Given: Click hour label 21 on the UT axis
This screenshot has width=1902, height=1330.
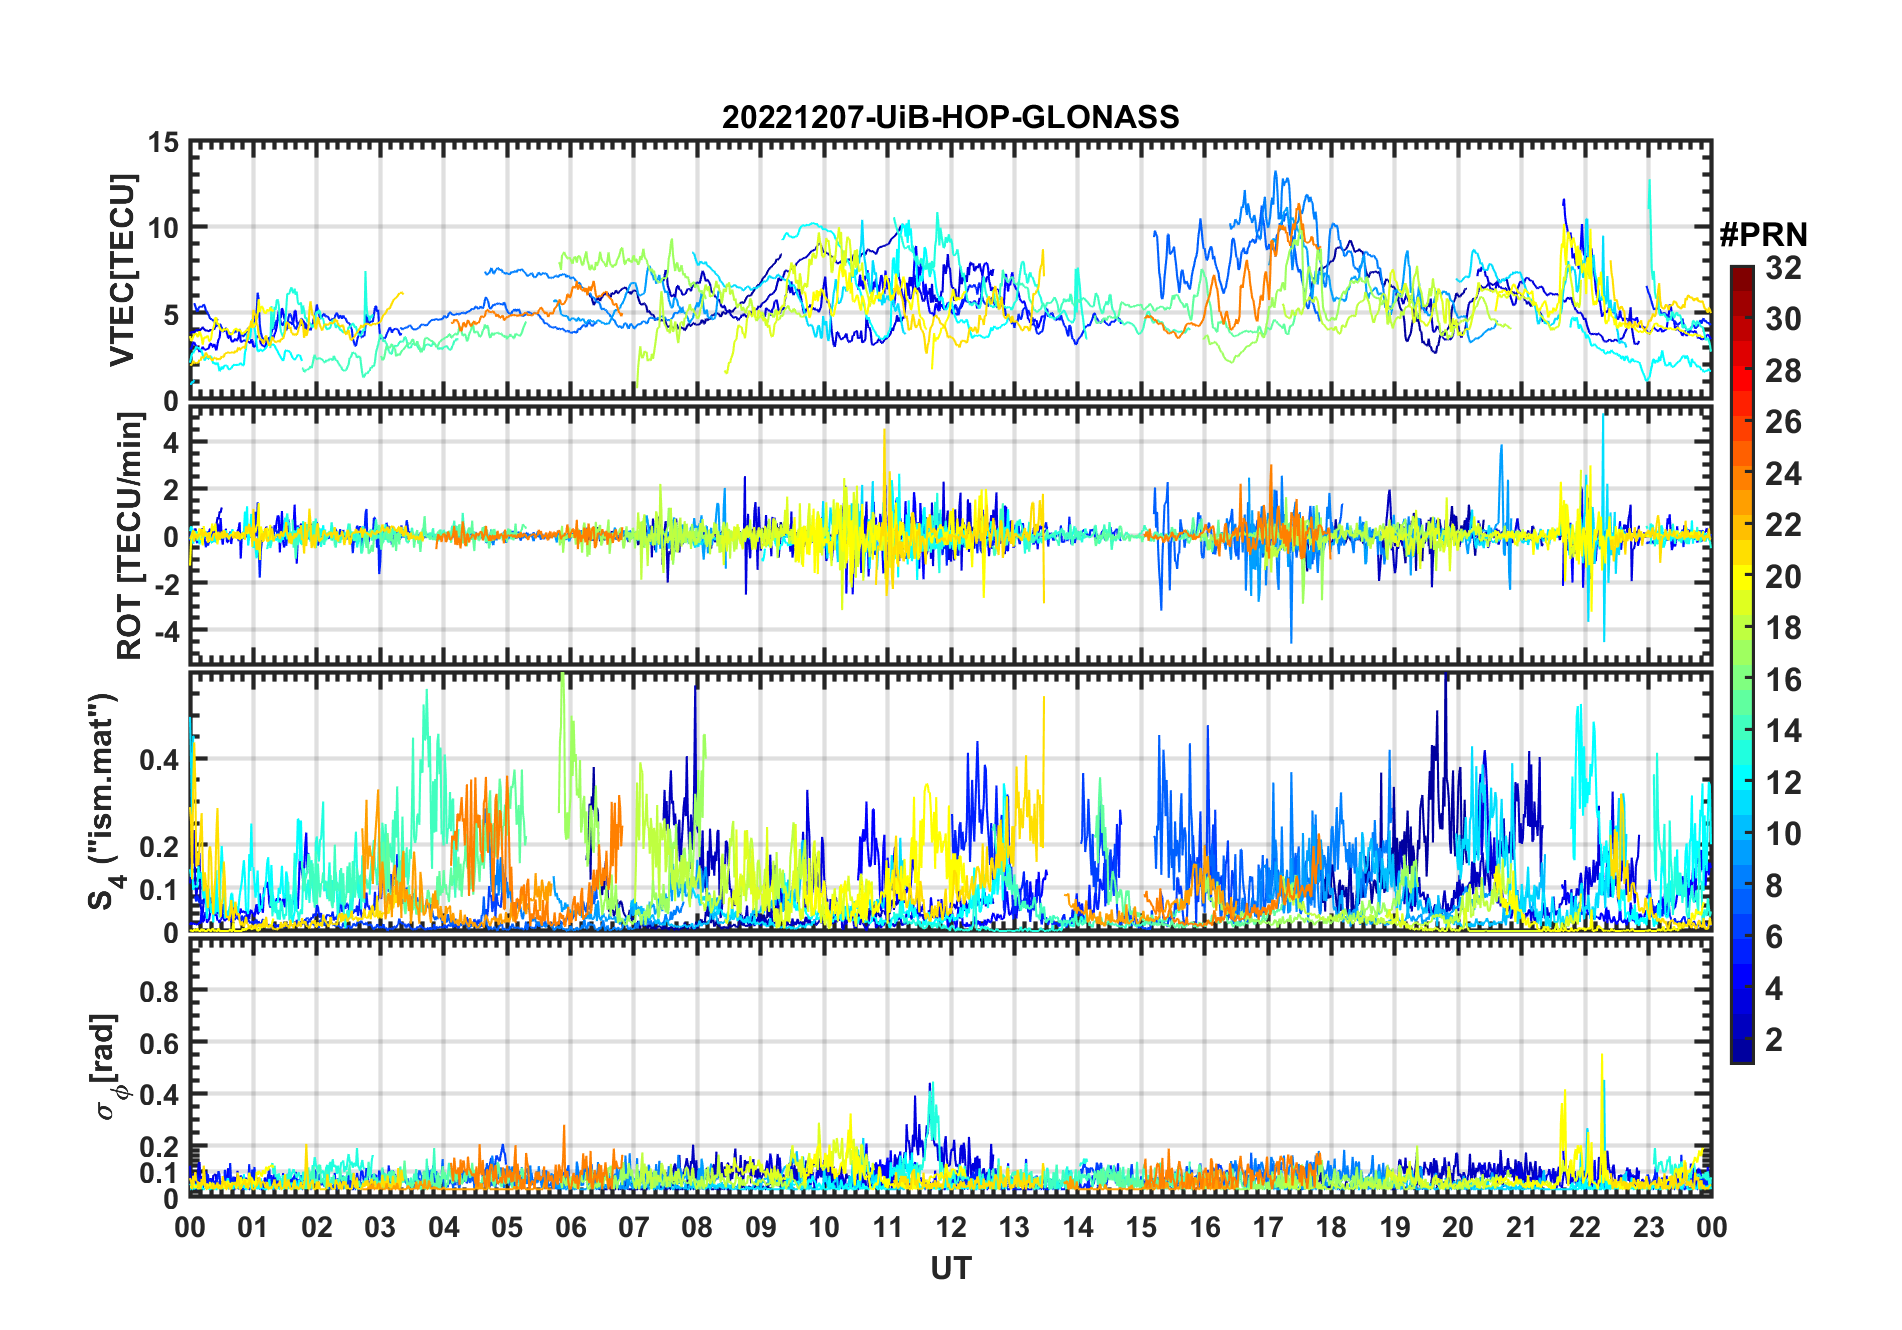Looking at the screenshot, I should [1522, 1227].
